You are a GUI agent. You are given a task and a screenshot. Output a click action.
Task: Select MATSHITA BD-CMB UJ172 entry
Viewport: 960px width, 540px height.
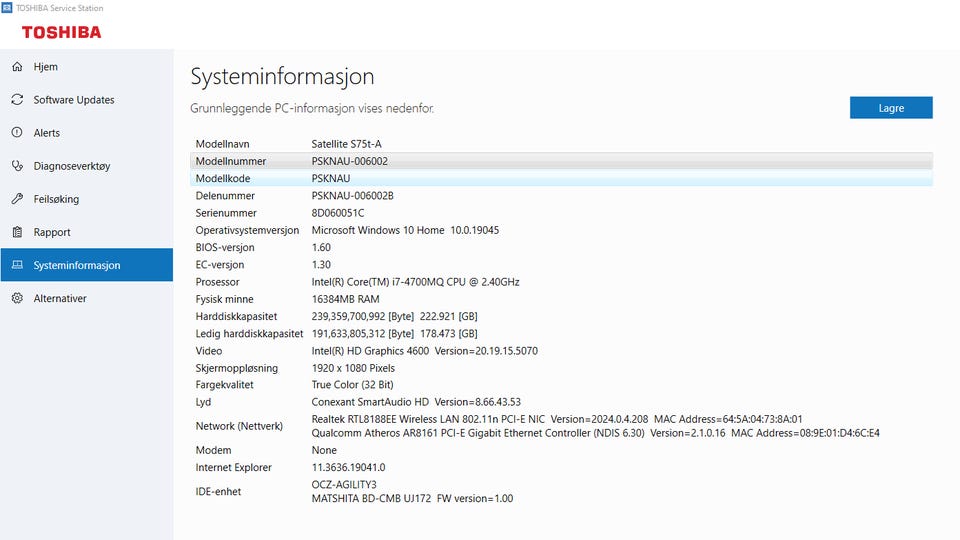tap(412, 498)
